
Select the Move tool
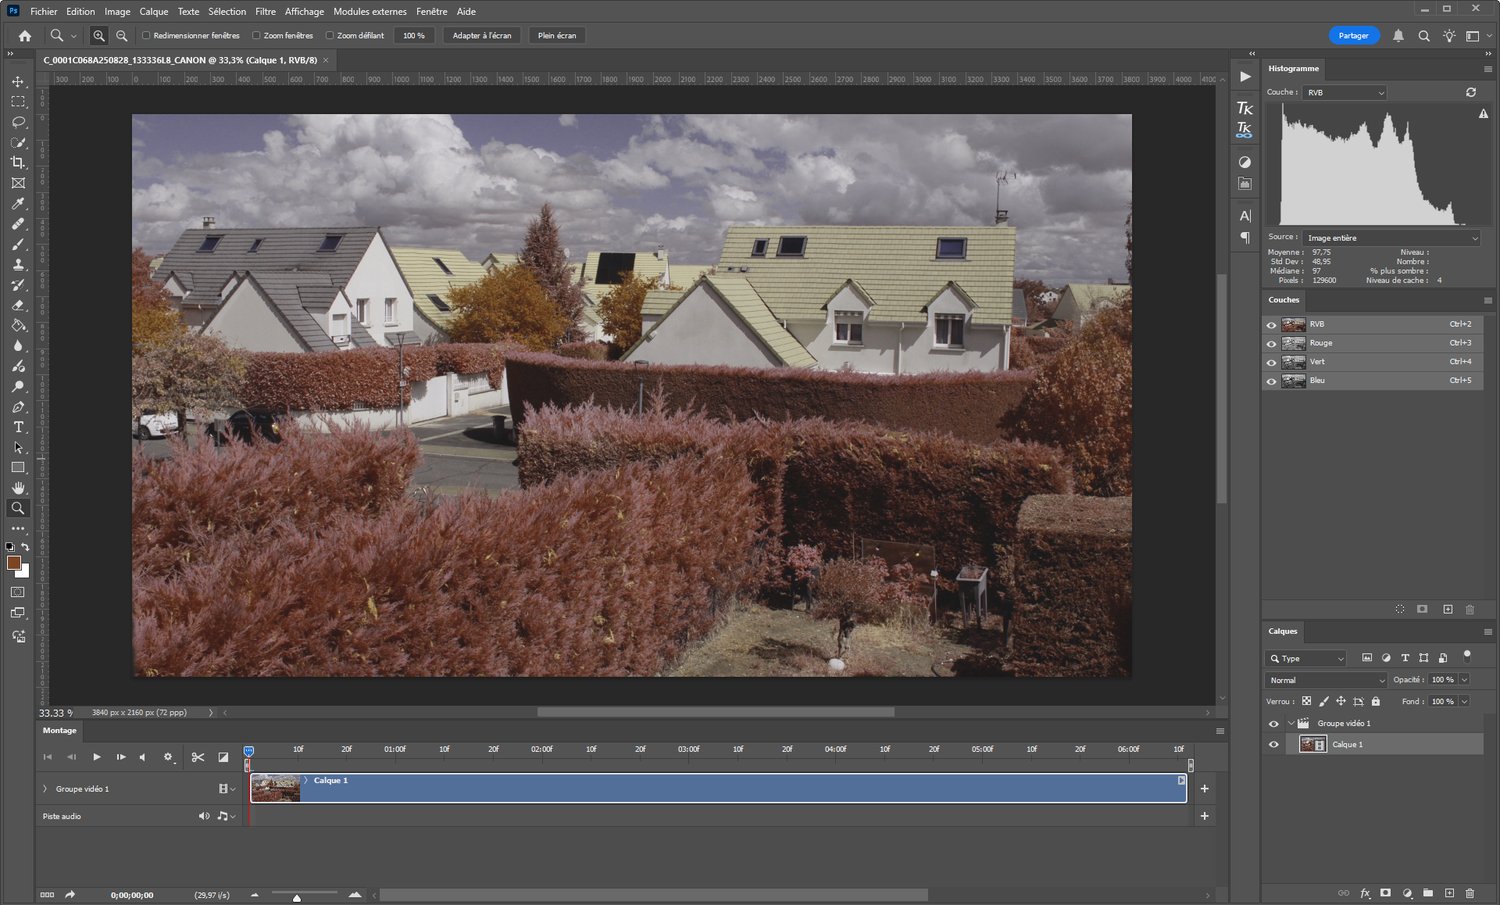click(x=18, y=81)
